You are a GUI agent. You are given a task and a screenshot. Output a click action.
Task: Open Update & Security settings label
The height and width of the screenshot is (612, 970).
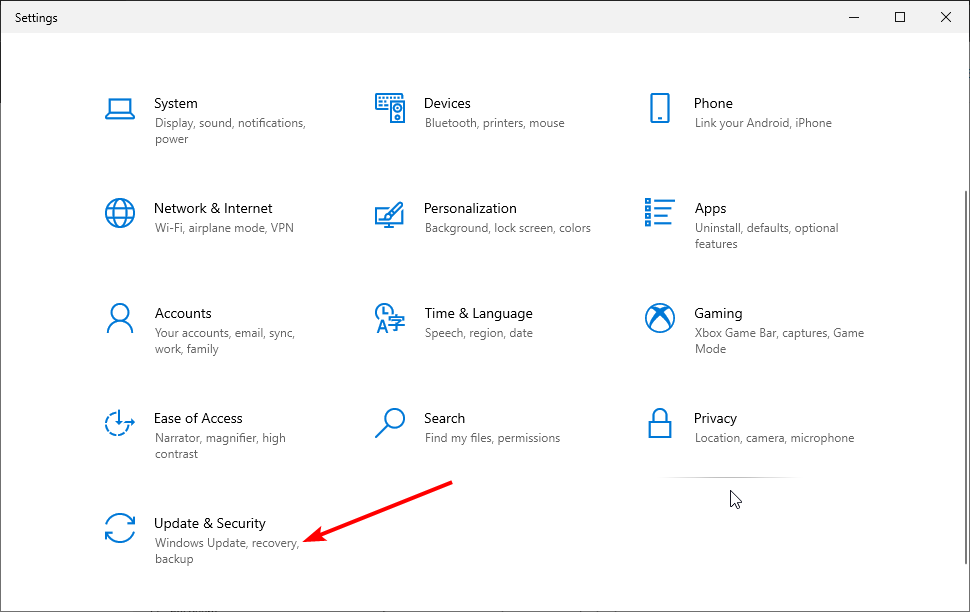click(210, 524)
